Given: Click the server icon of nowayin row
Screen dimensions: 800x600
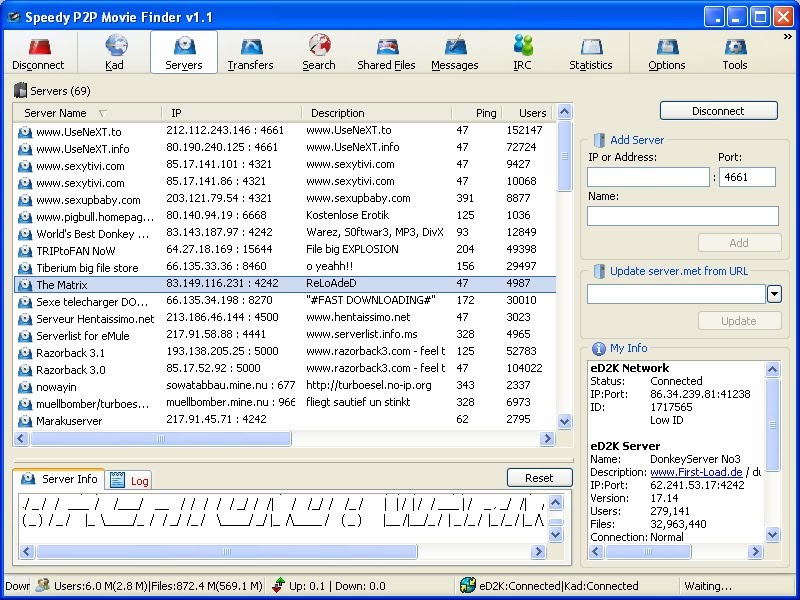Looking at the screenshot, I should pos(25,387).
